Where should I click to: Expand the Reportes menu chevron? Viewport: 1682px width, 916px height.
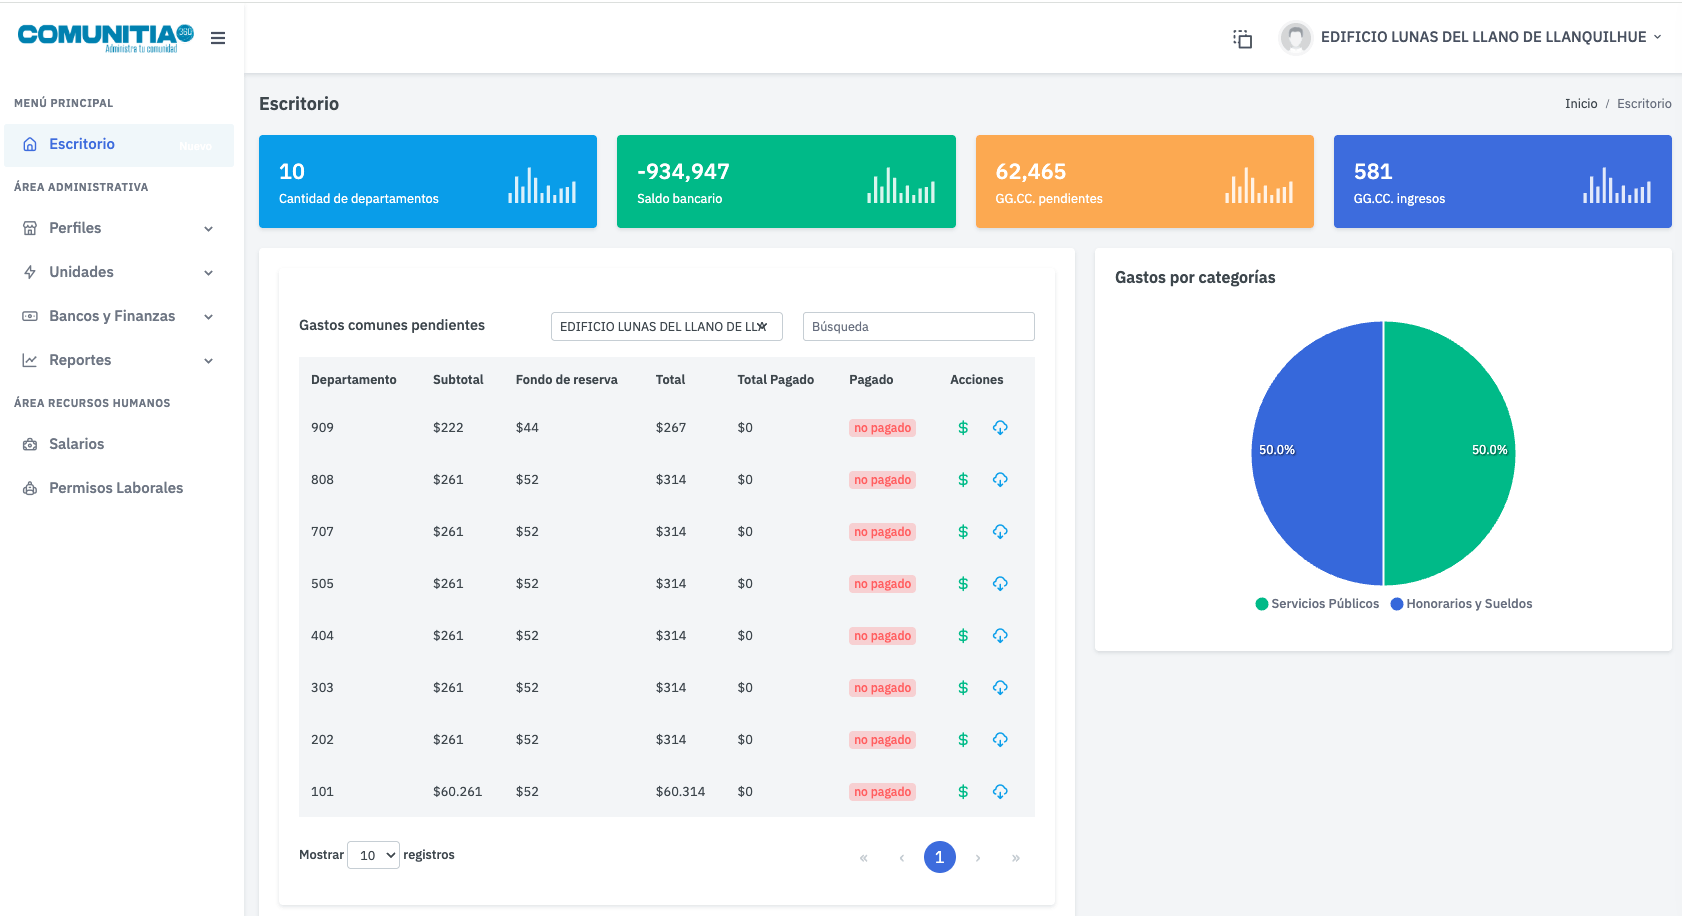(x=208, y=360)
